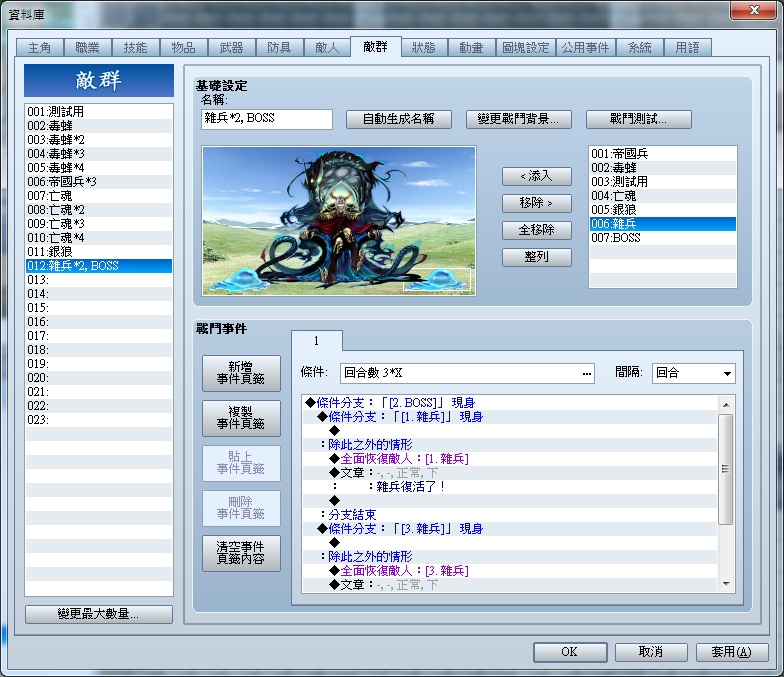Open the 武器 tab
Viewport: 784px width, 677px height.
point(232,48)
